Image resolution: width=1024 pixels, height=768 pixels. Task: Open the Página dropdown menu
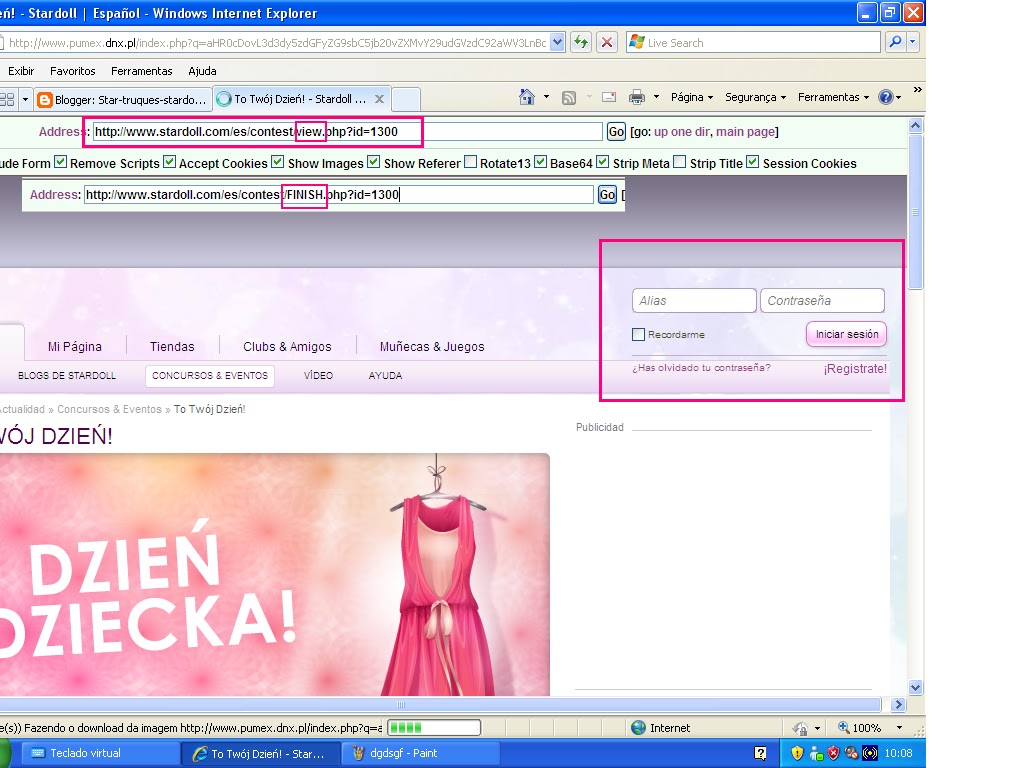(692, 97)
